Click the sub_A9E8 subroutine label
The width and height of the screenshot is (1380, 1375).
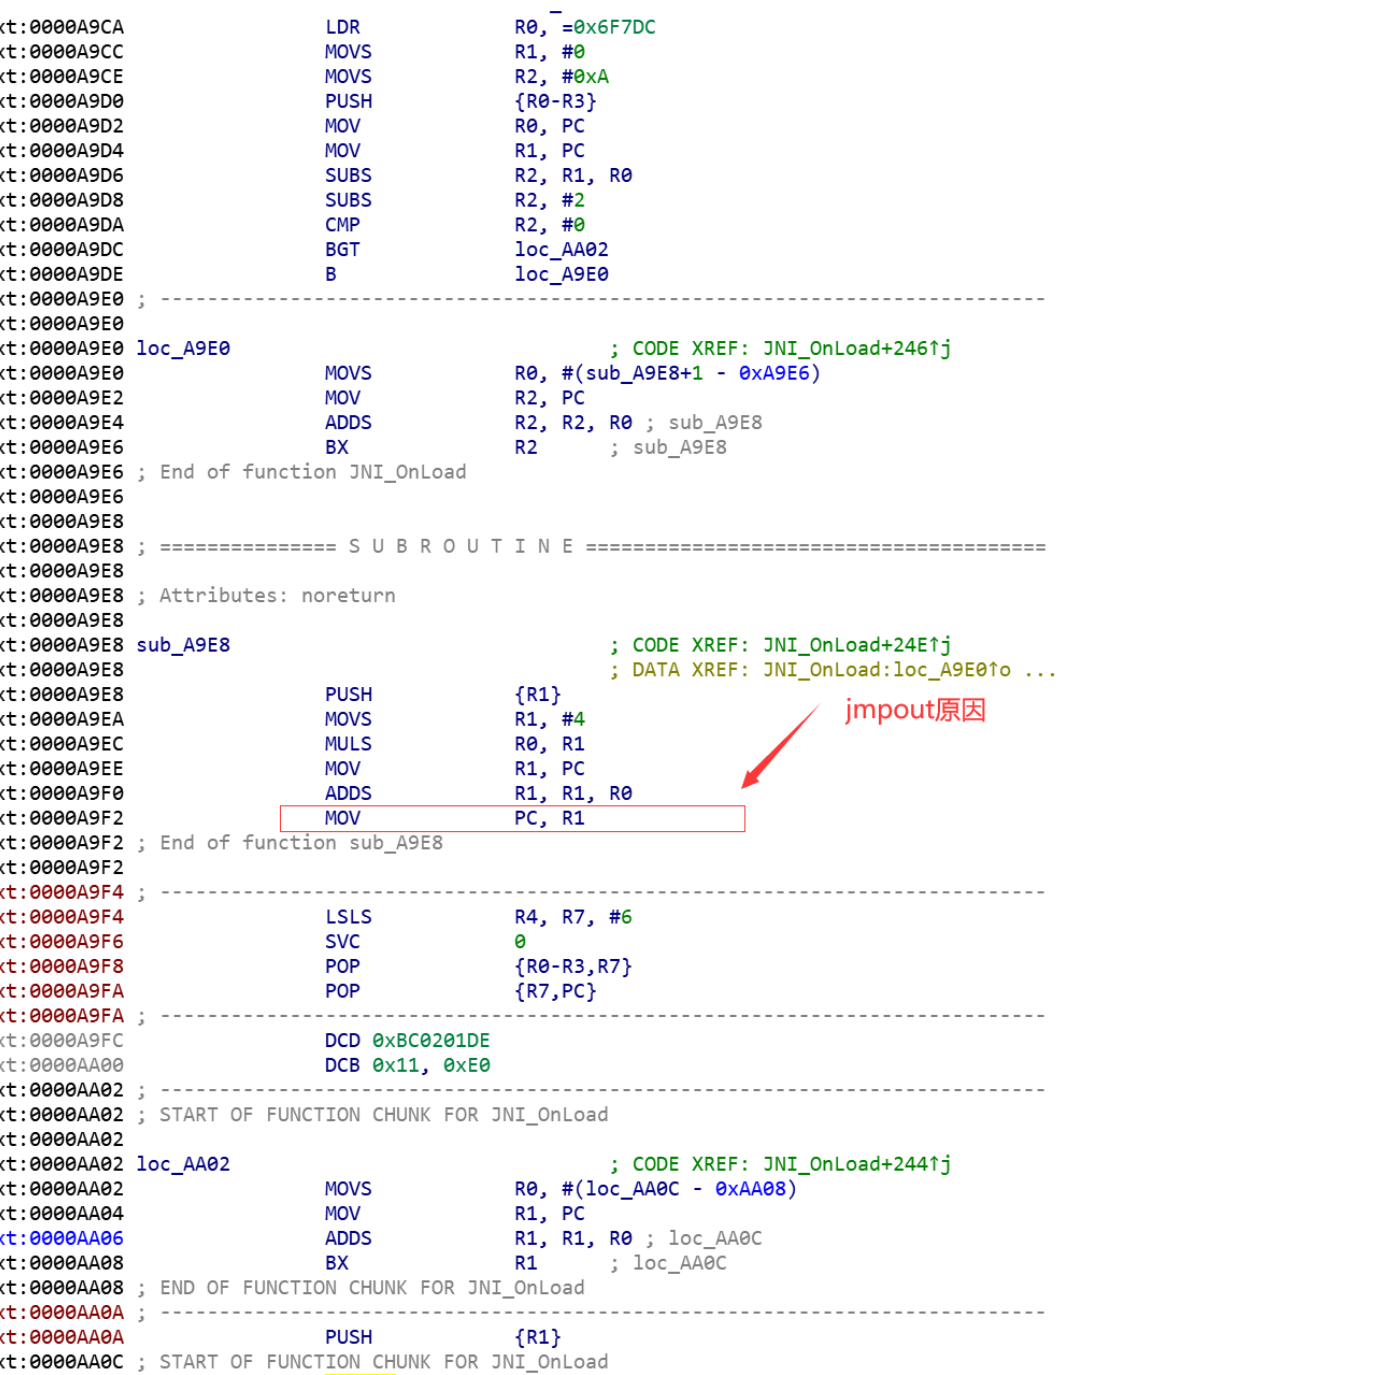point(183,645)
